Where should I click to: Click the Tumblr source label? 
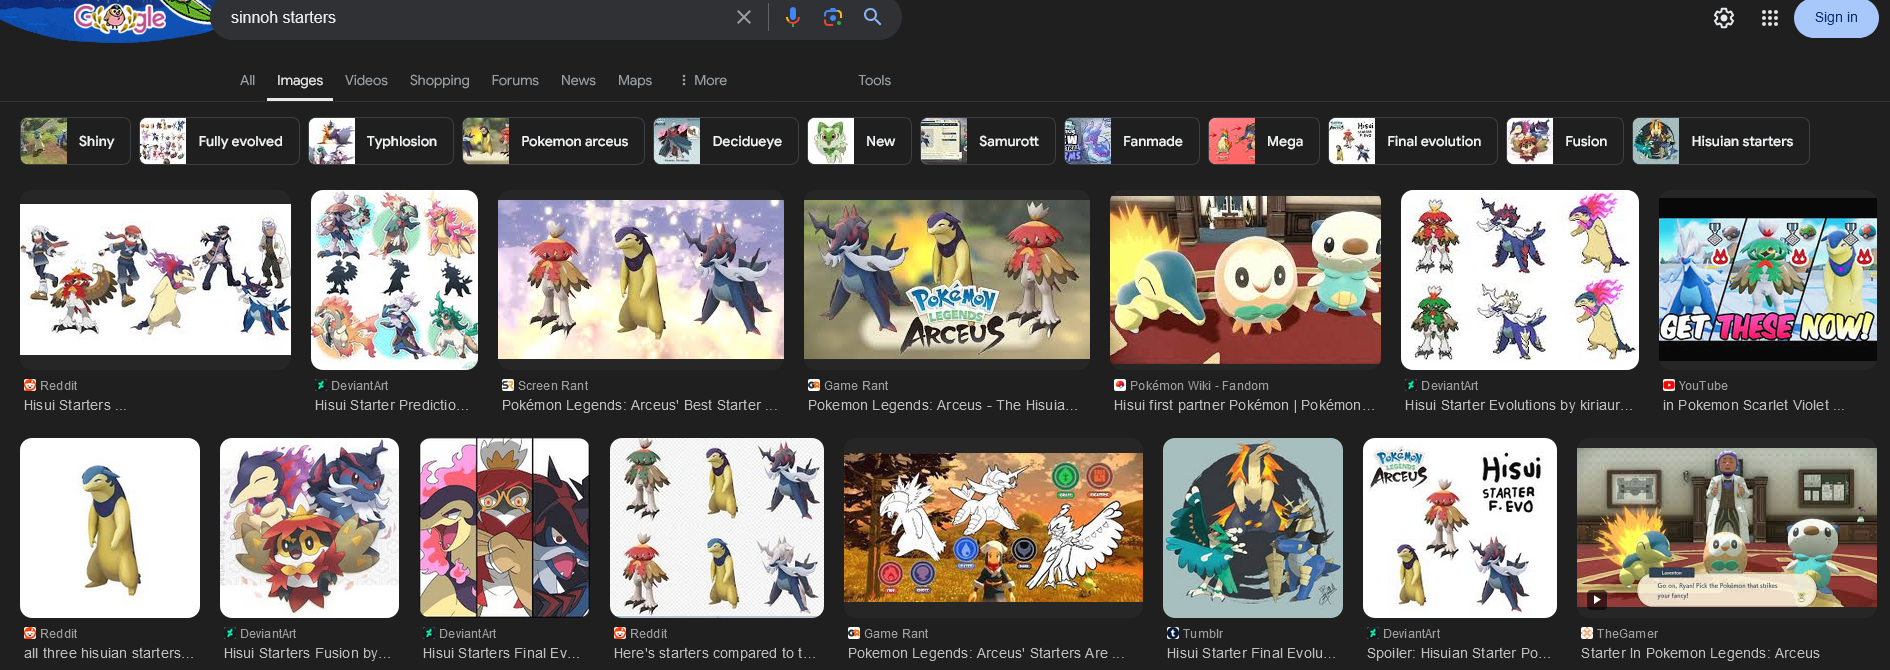(1203, 633)
